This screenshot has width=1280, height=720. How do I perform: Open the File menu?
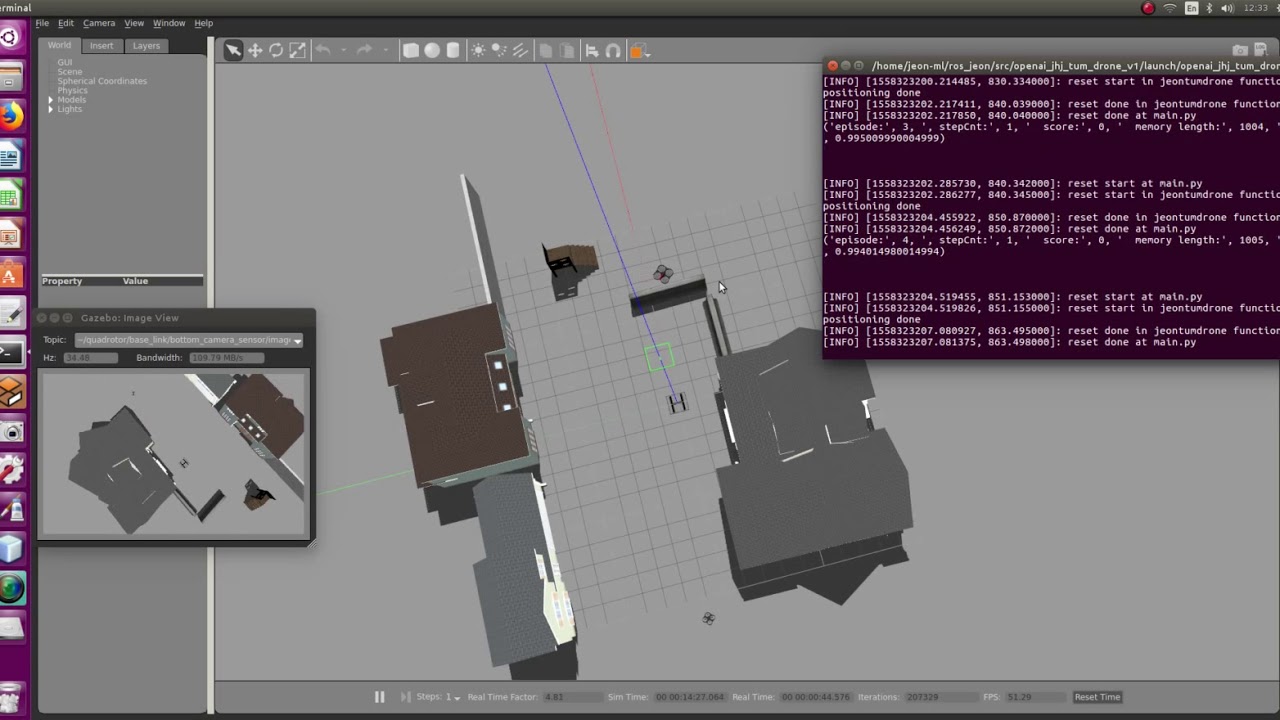coord(42,23)
